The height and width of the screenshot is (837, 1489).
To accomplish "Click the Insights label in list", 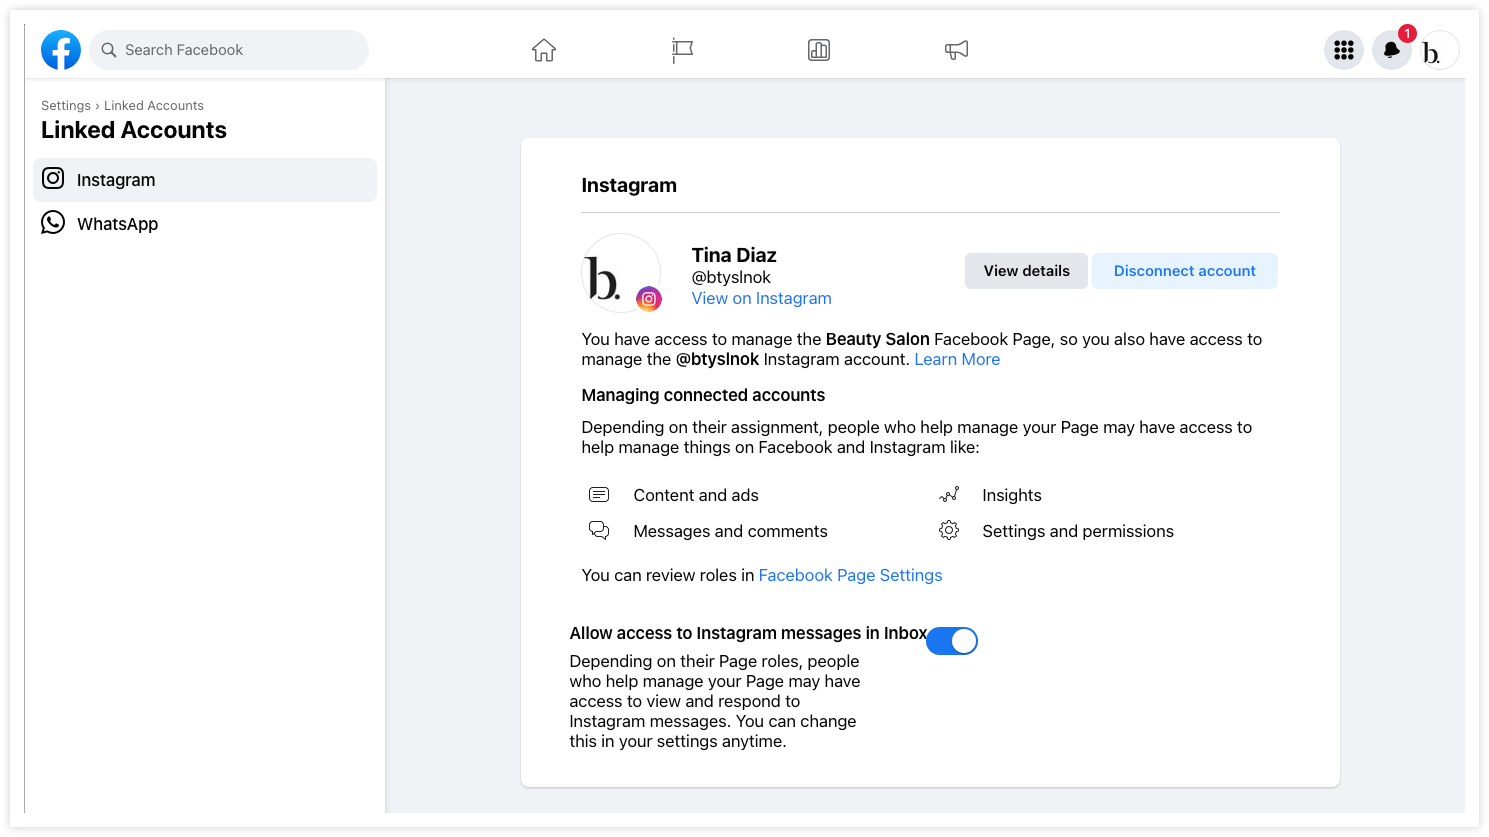I will pyautogui.click(x=1012, y=495).
